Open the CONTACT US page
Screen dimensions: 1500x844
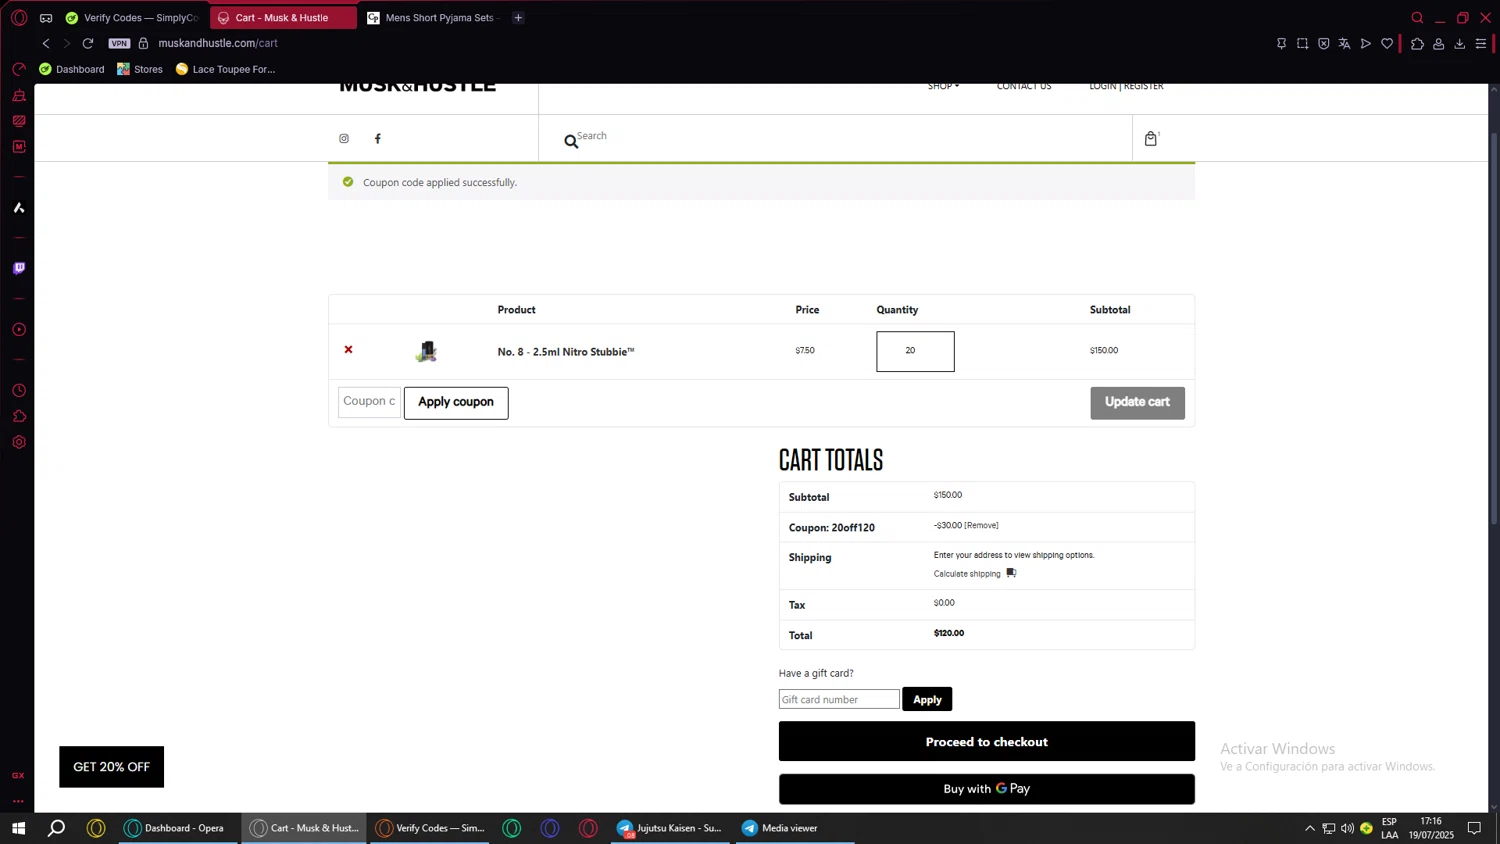(x=1024, y=86)
